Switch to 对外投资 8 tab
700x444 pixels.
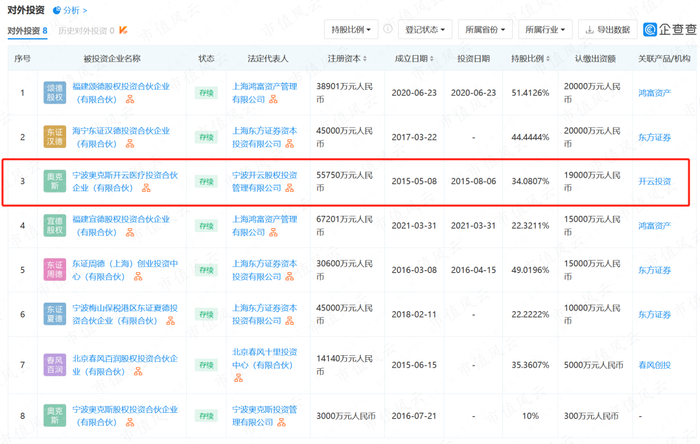coord(27,31)
